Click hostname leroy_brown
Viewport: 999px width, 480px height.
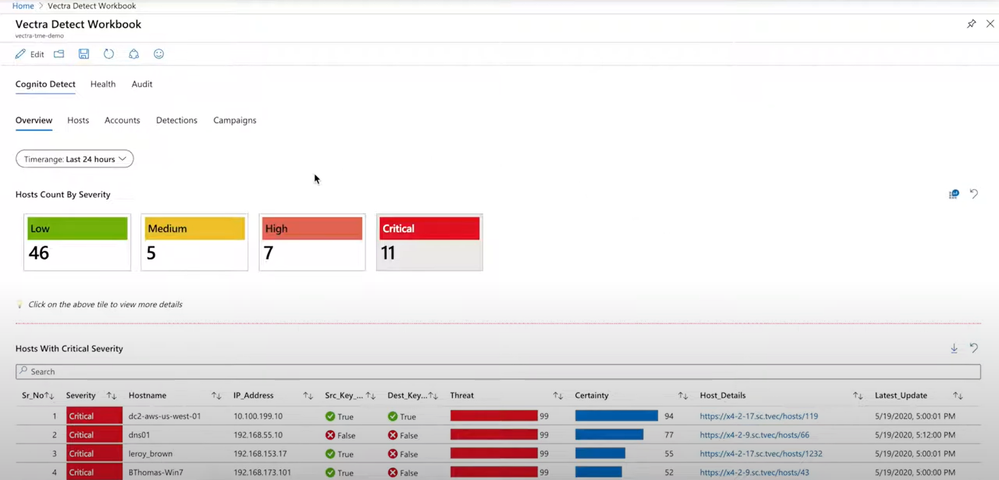pos(150,454)
